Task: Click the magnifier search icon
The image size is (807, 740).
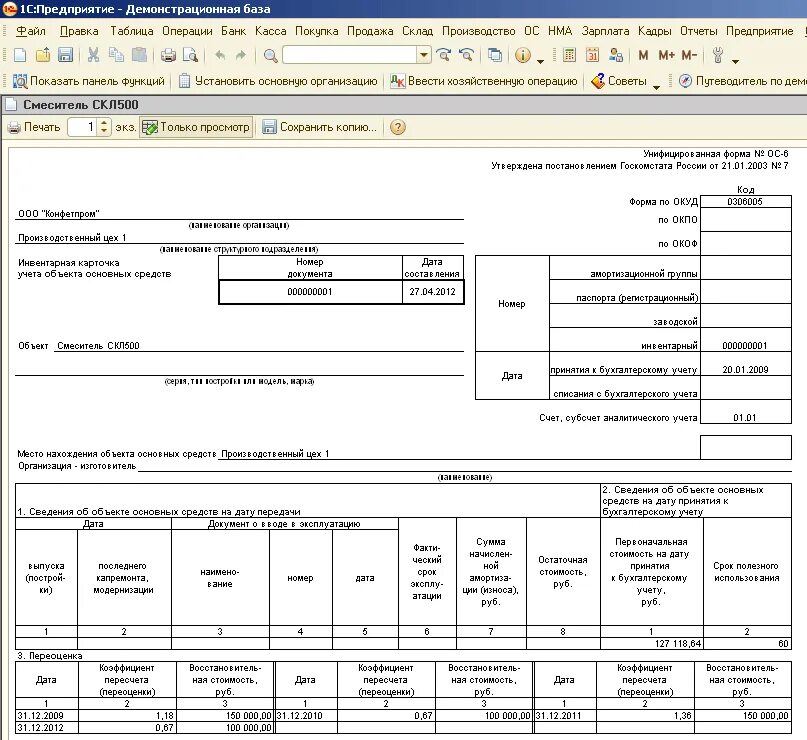Action: point(271,56)
